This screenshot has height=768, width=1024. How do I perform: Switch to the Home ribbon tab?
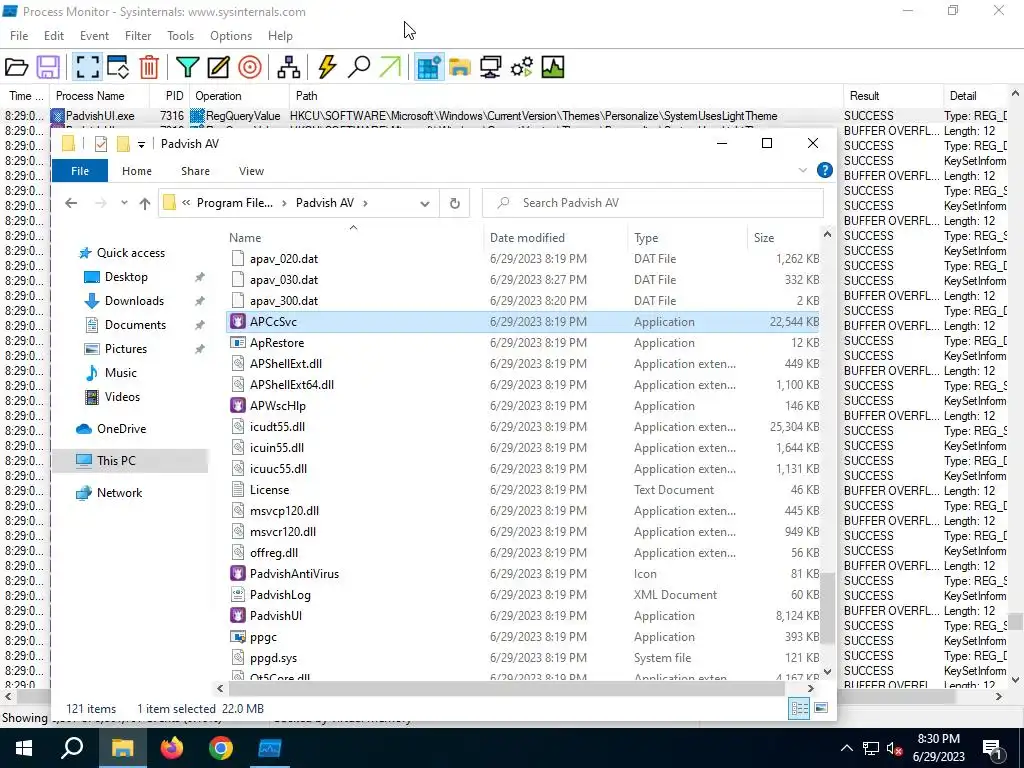tap(136, 171)
